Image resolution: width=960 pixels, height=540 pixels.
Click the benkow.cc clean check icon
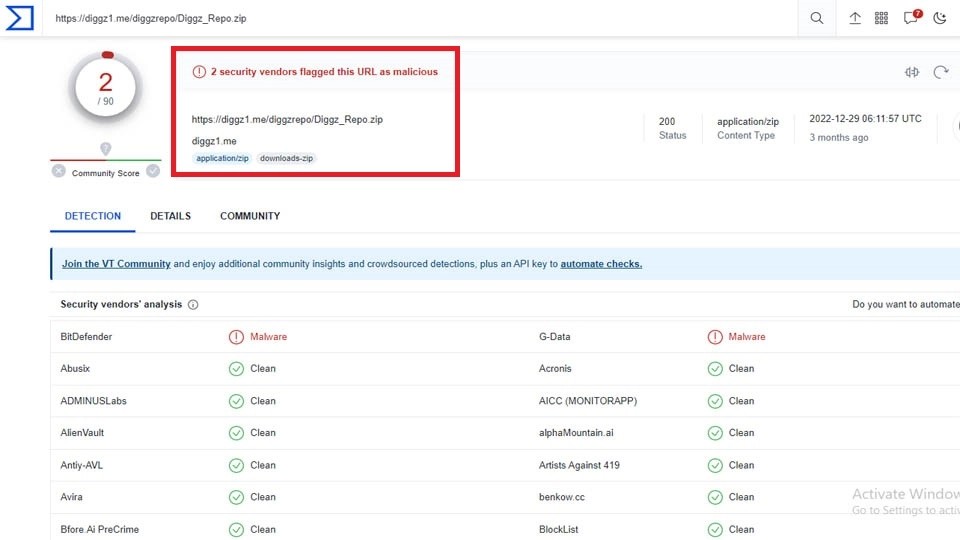click(715, 497)
